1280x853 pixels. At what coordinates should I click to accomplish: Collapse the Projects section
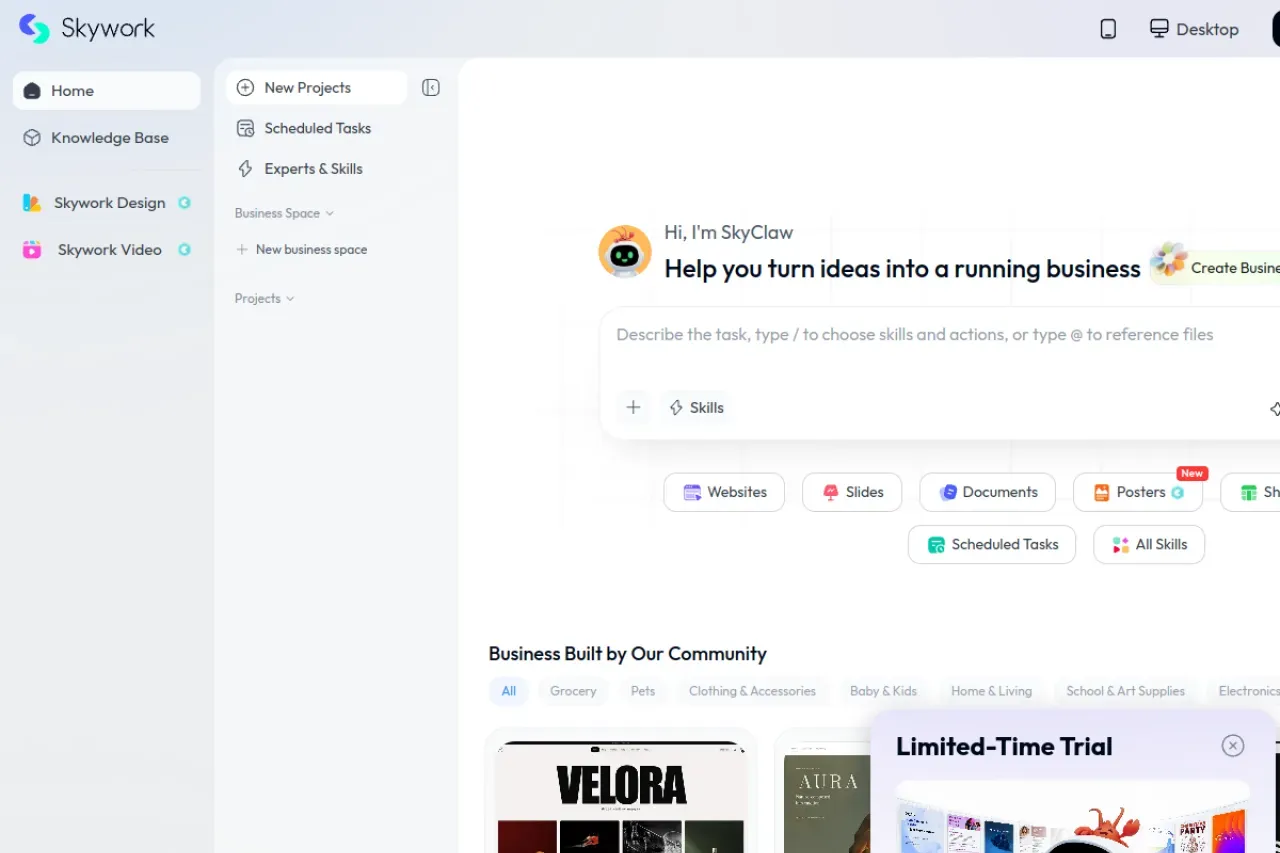[x=264, y=298]
